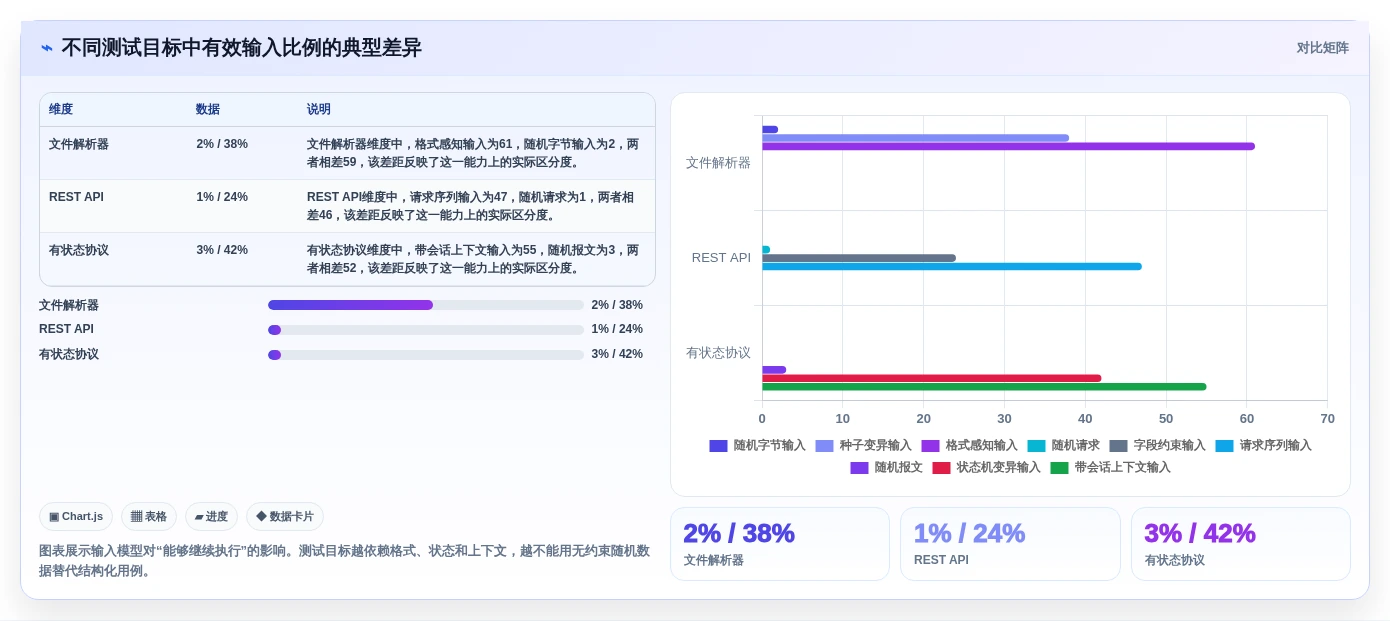Image resolution: width=1390 pixels, height=621 pixels.
Task: Click the 有状态协议 progress bar
Action: point(426,355)
